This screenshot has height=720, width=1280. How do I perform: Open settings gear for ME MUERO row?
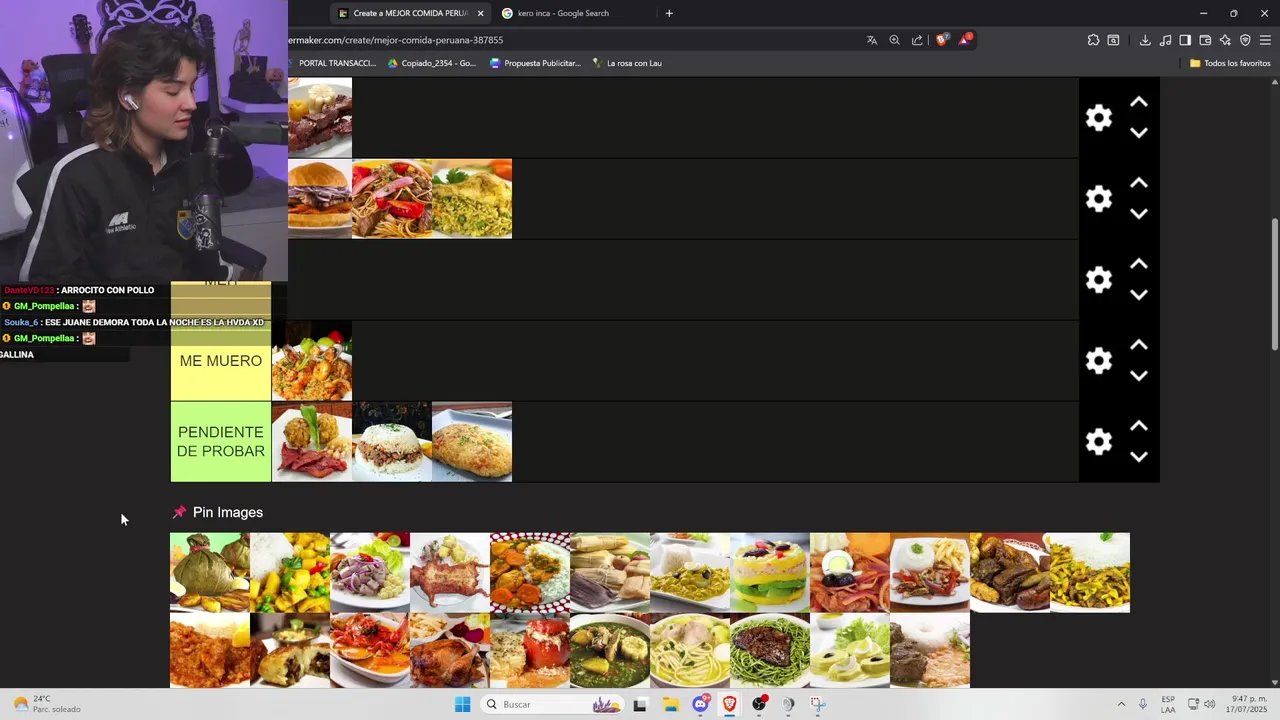tap(1099, 361)
